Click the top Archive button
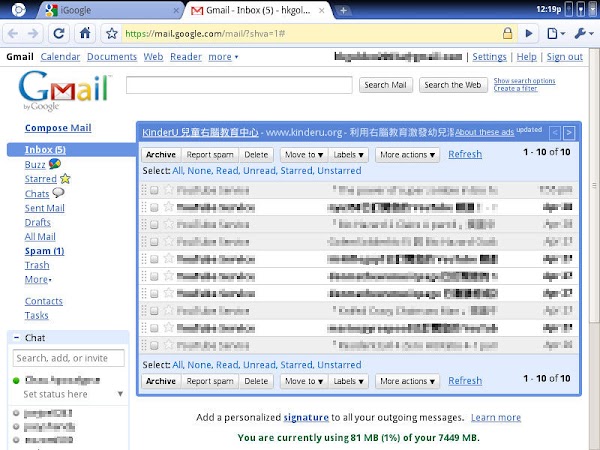The height and width of the screenshot is (450, 600). coord(161,155)
